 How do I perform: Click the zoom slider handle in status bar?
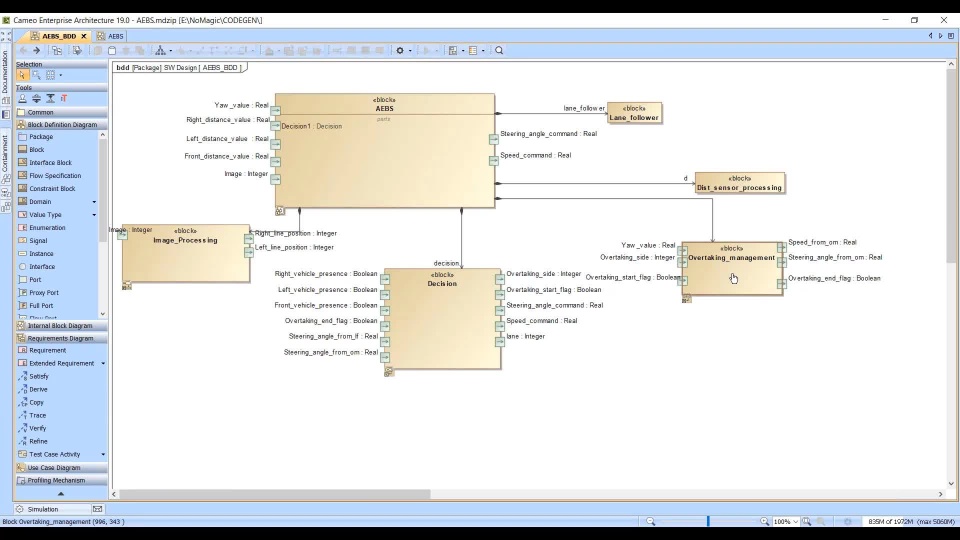click(x=708, y=522)
